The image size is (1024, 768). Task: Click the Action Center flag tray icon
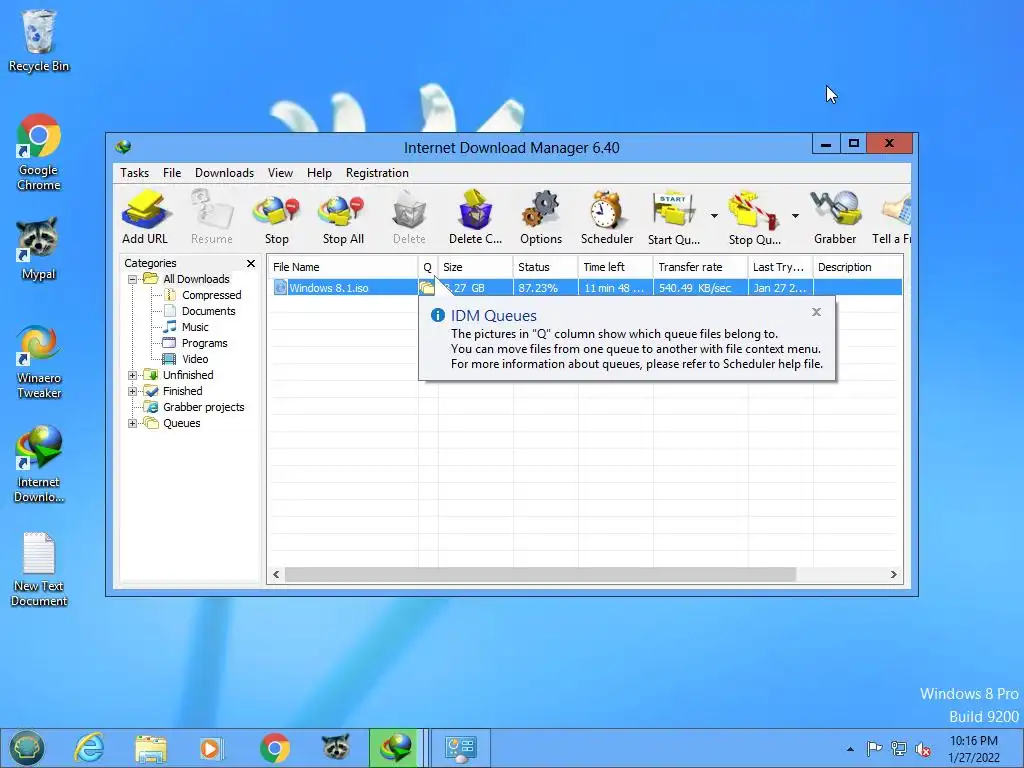click(x=874, y=748)
